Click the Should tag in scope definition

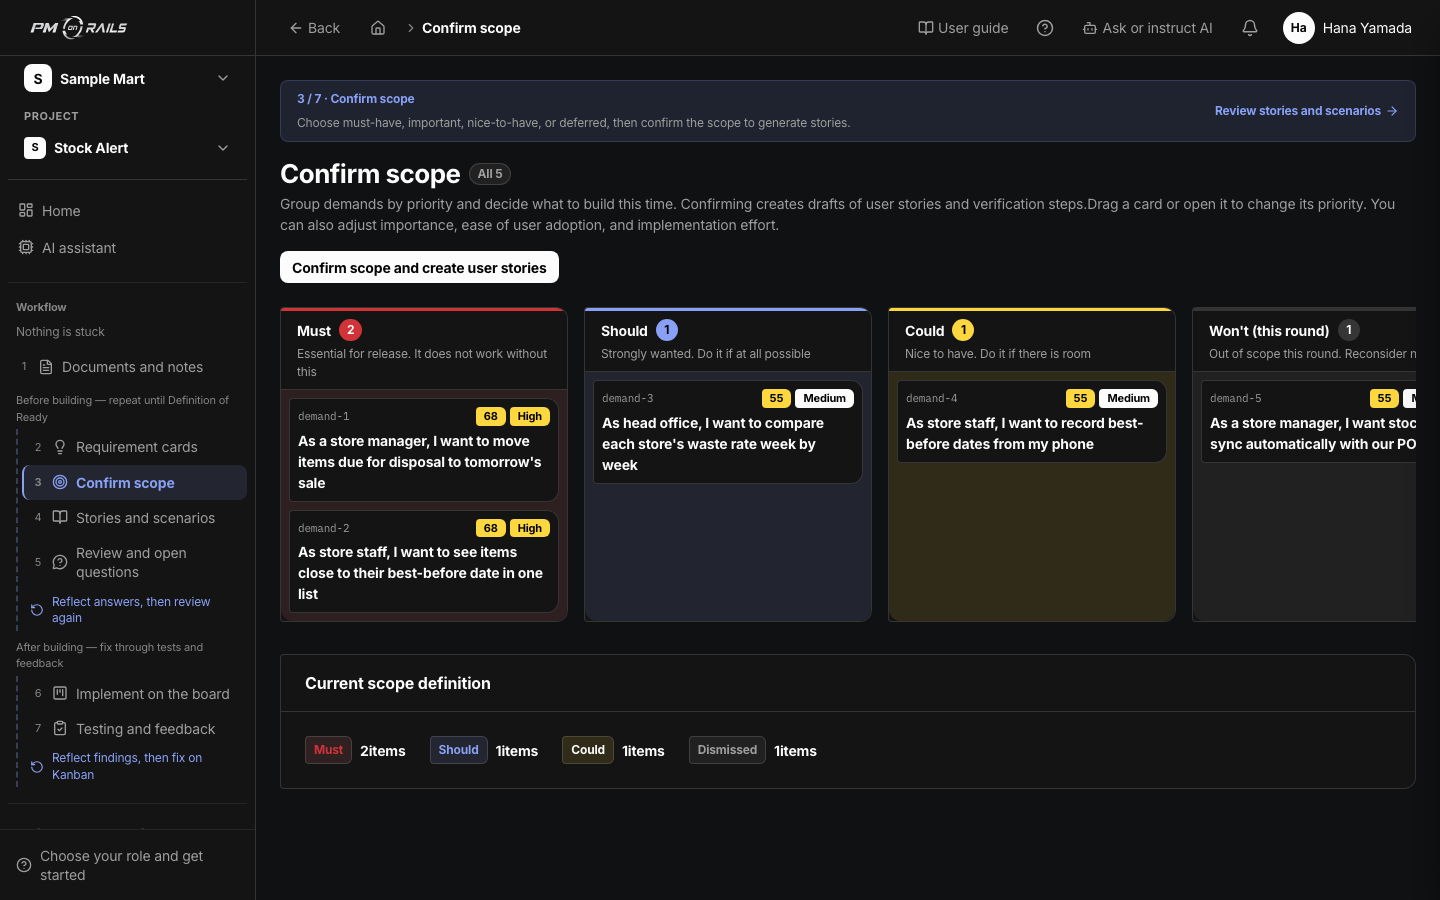tap(459, 750)
